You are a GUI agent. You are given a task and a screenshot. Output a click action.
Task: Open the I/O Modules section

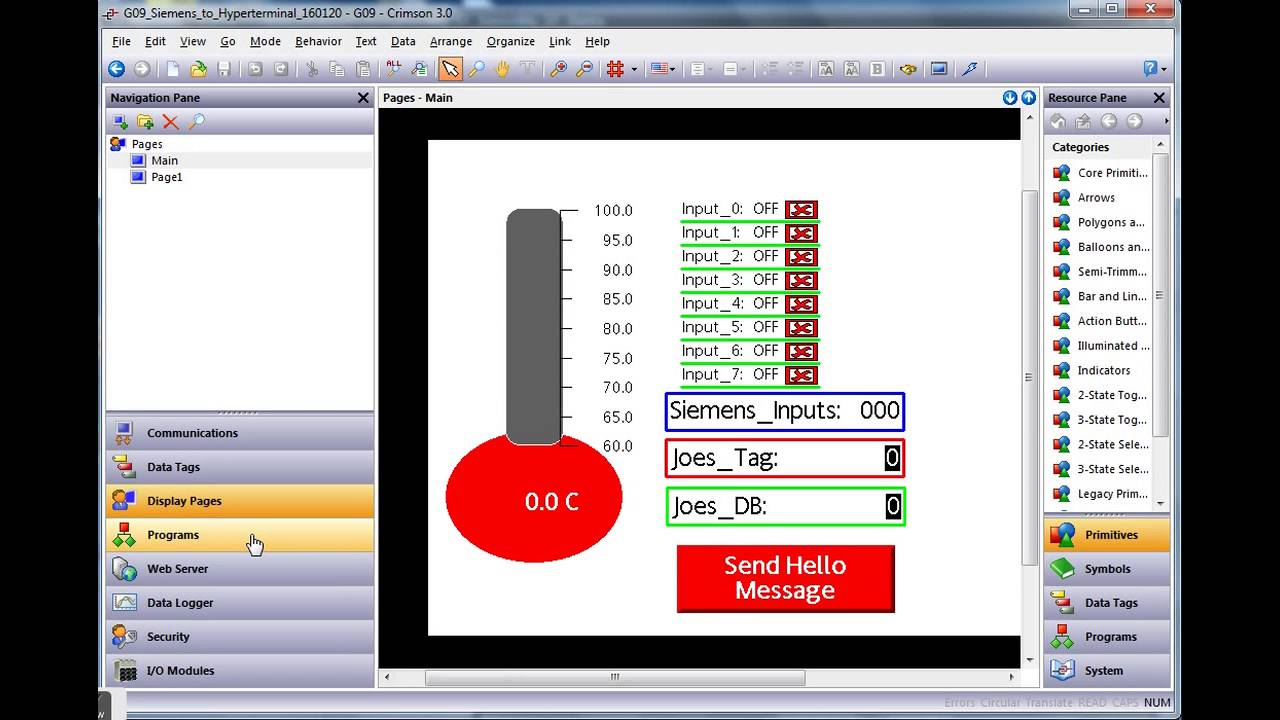pos(240,671)
